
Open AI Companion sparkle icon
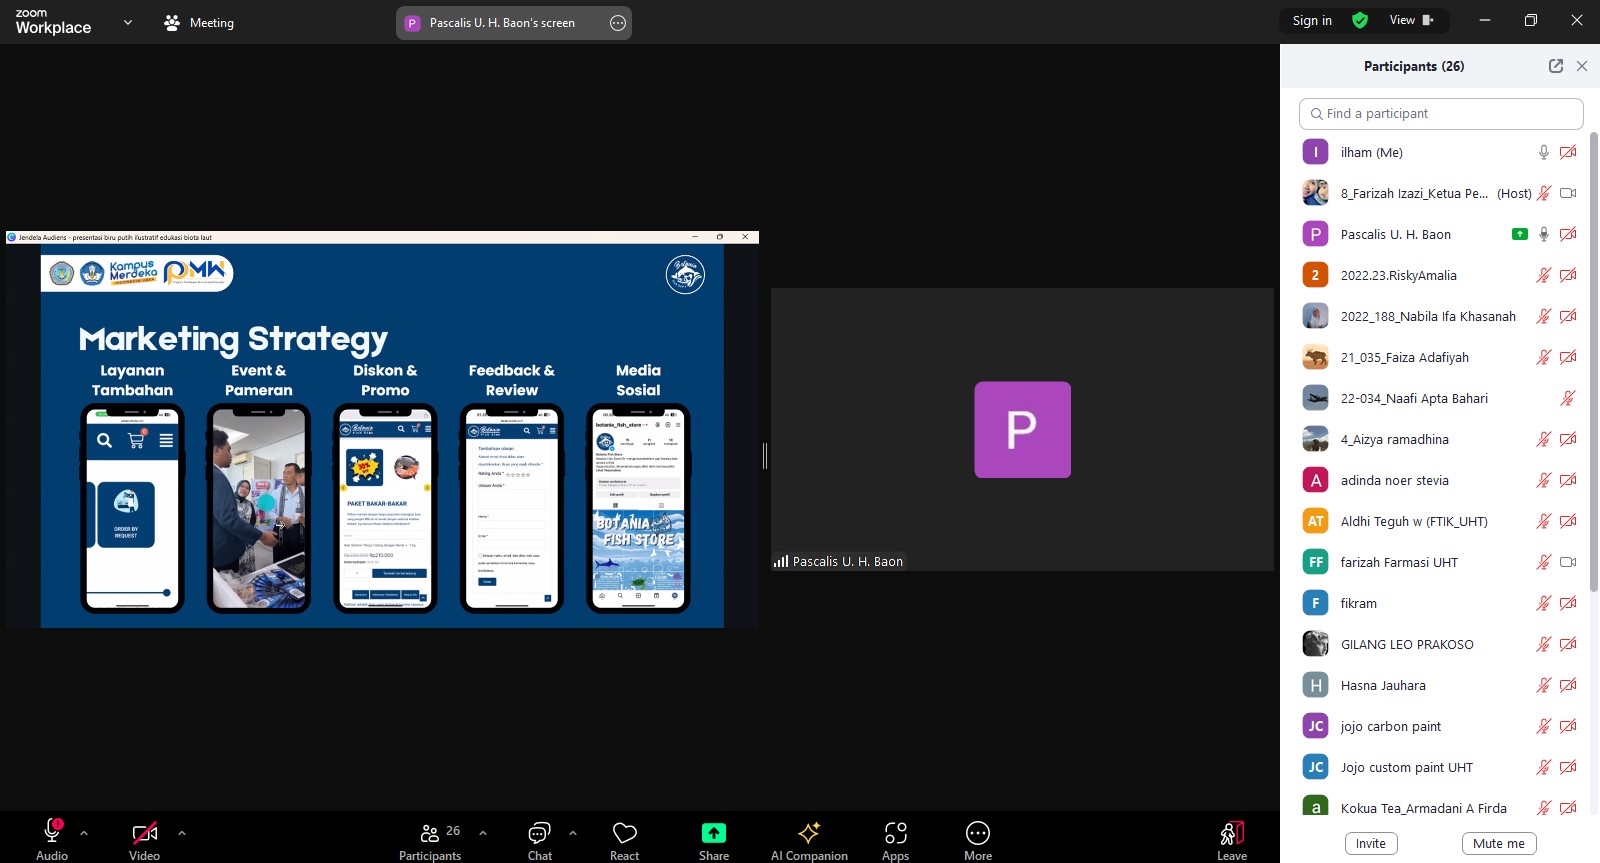pos(809,833)
